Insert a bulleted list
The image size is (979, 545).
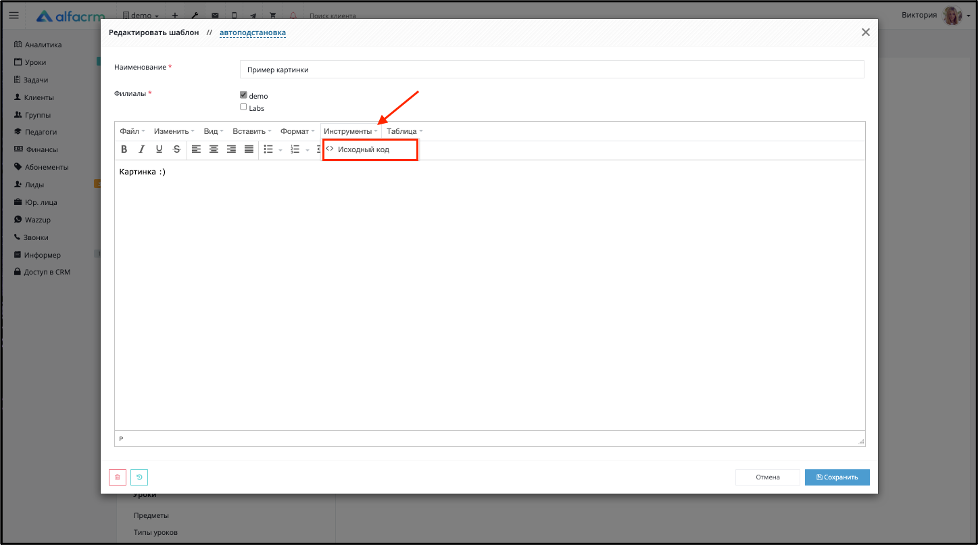click(x=268, y=149)
